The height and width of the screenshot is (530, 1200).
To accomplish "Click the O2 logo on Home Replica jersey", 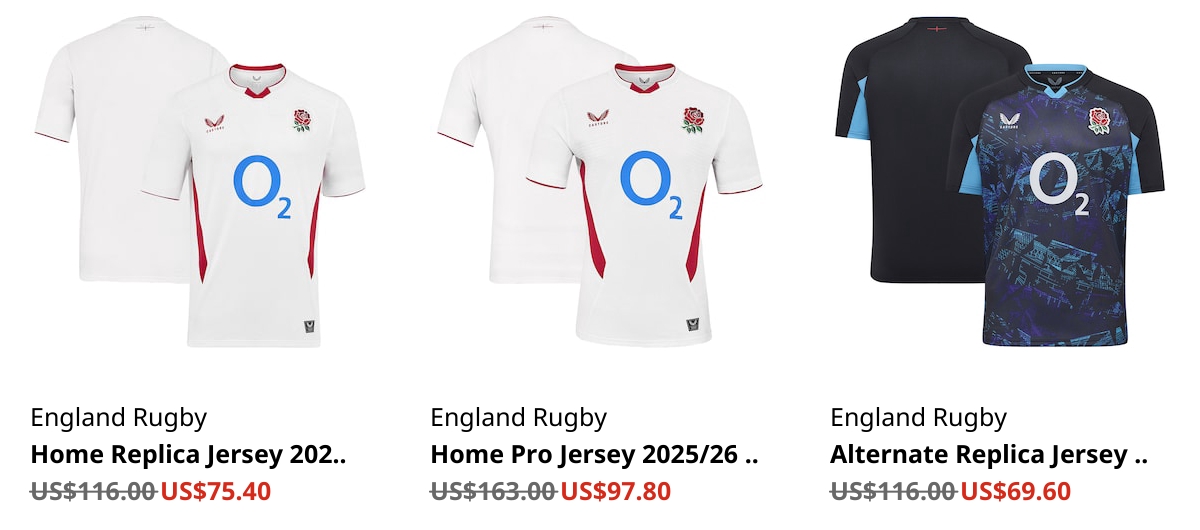I will [262, 186].
